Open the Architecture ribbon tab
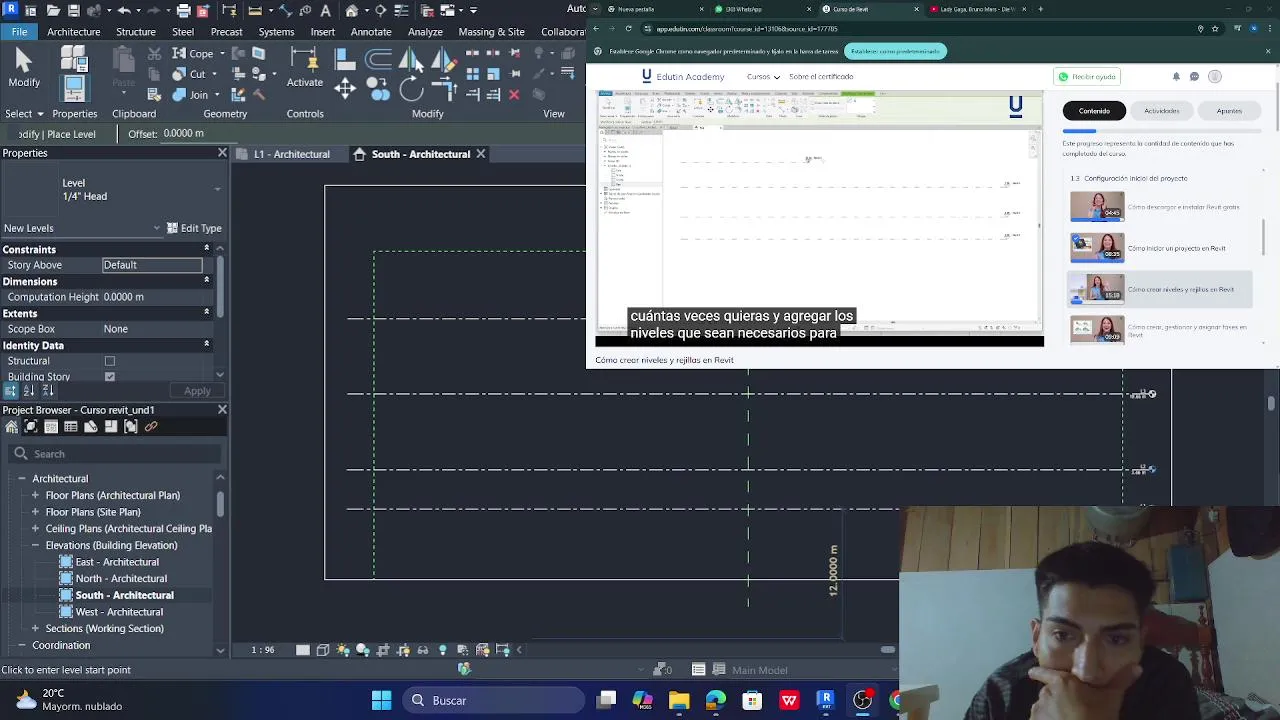The height and width of the screenshot is (720, 1280). tap(73, 32)
